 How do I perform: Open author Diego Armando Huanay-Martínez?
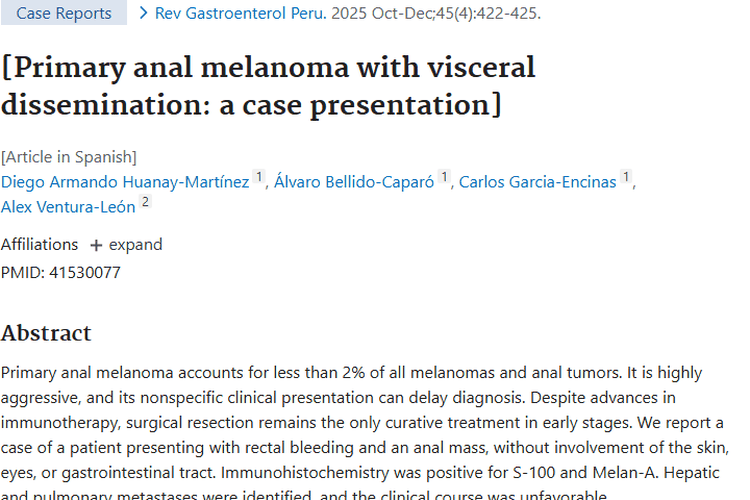[125, 182]
